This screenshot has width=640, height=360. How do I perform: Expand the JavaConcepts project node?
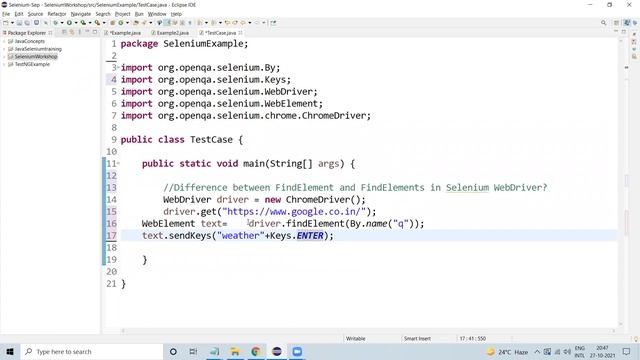click(4, 41)
